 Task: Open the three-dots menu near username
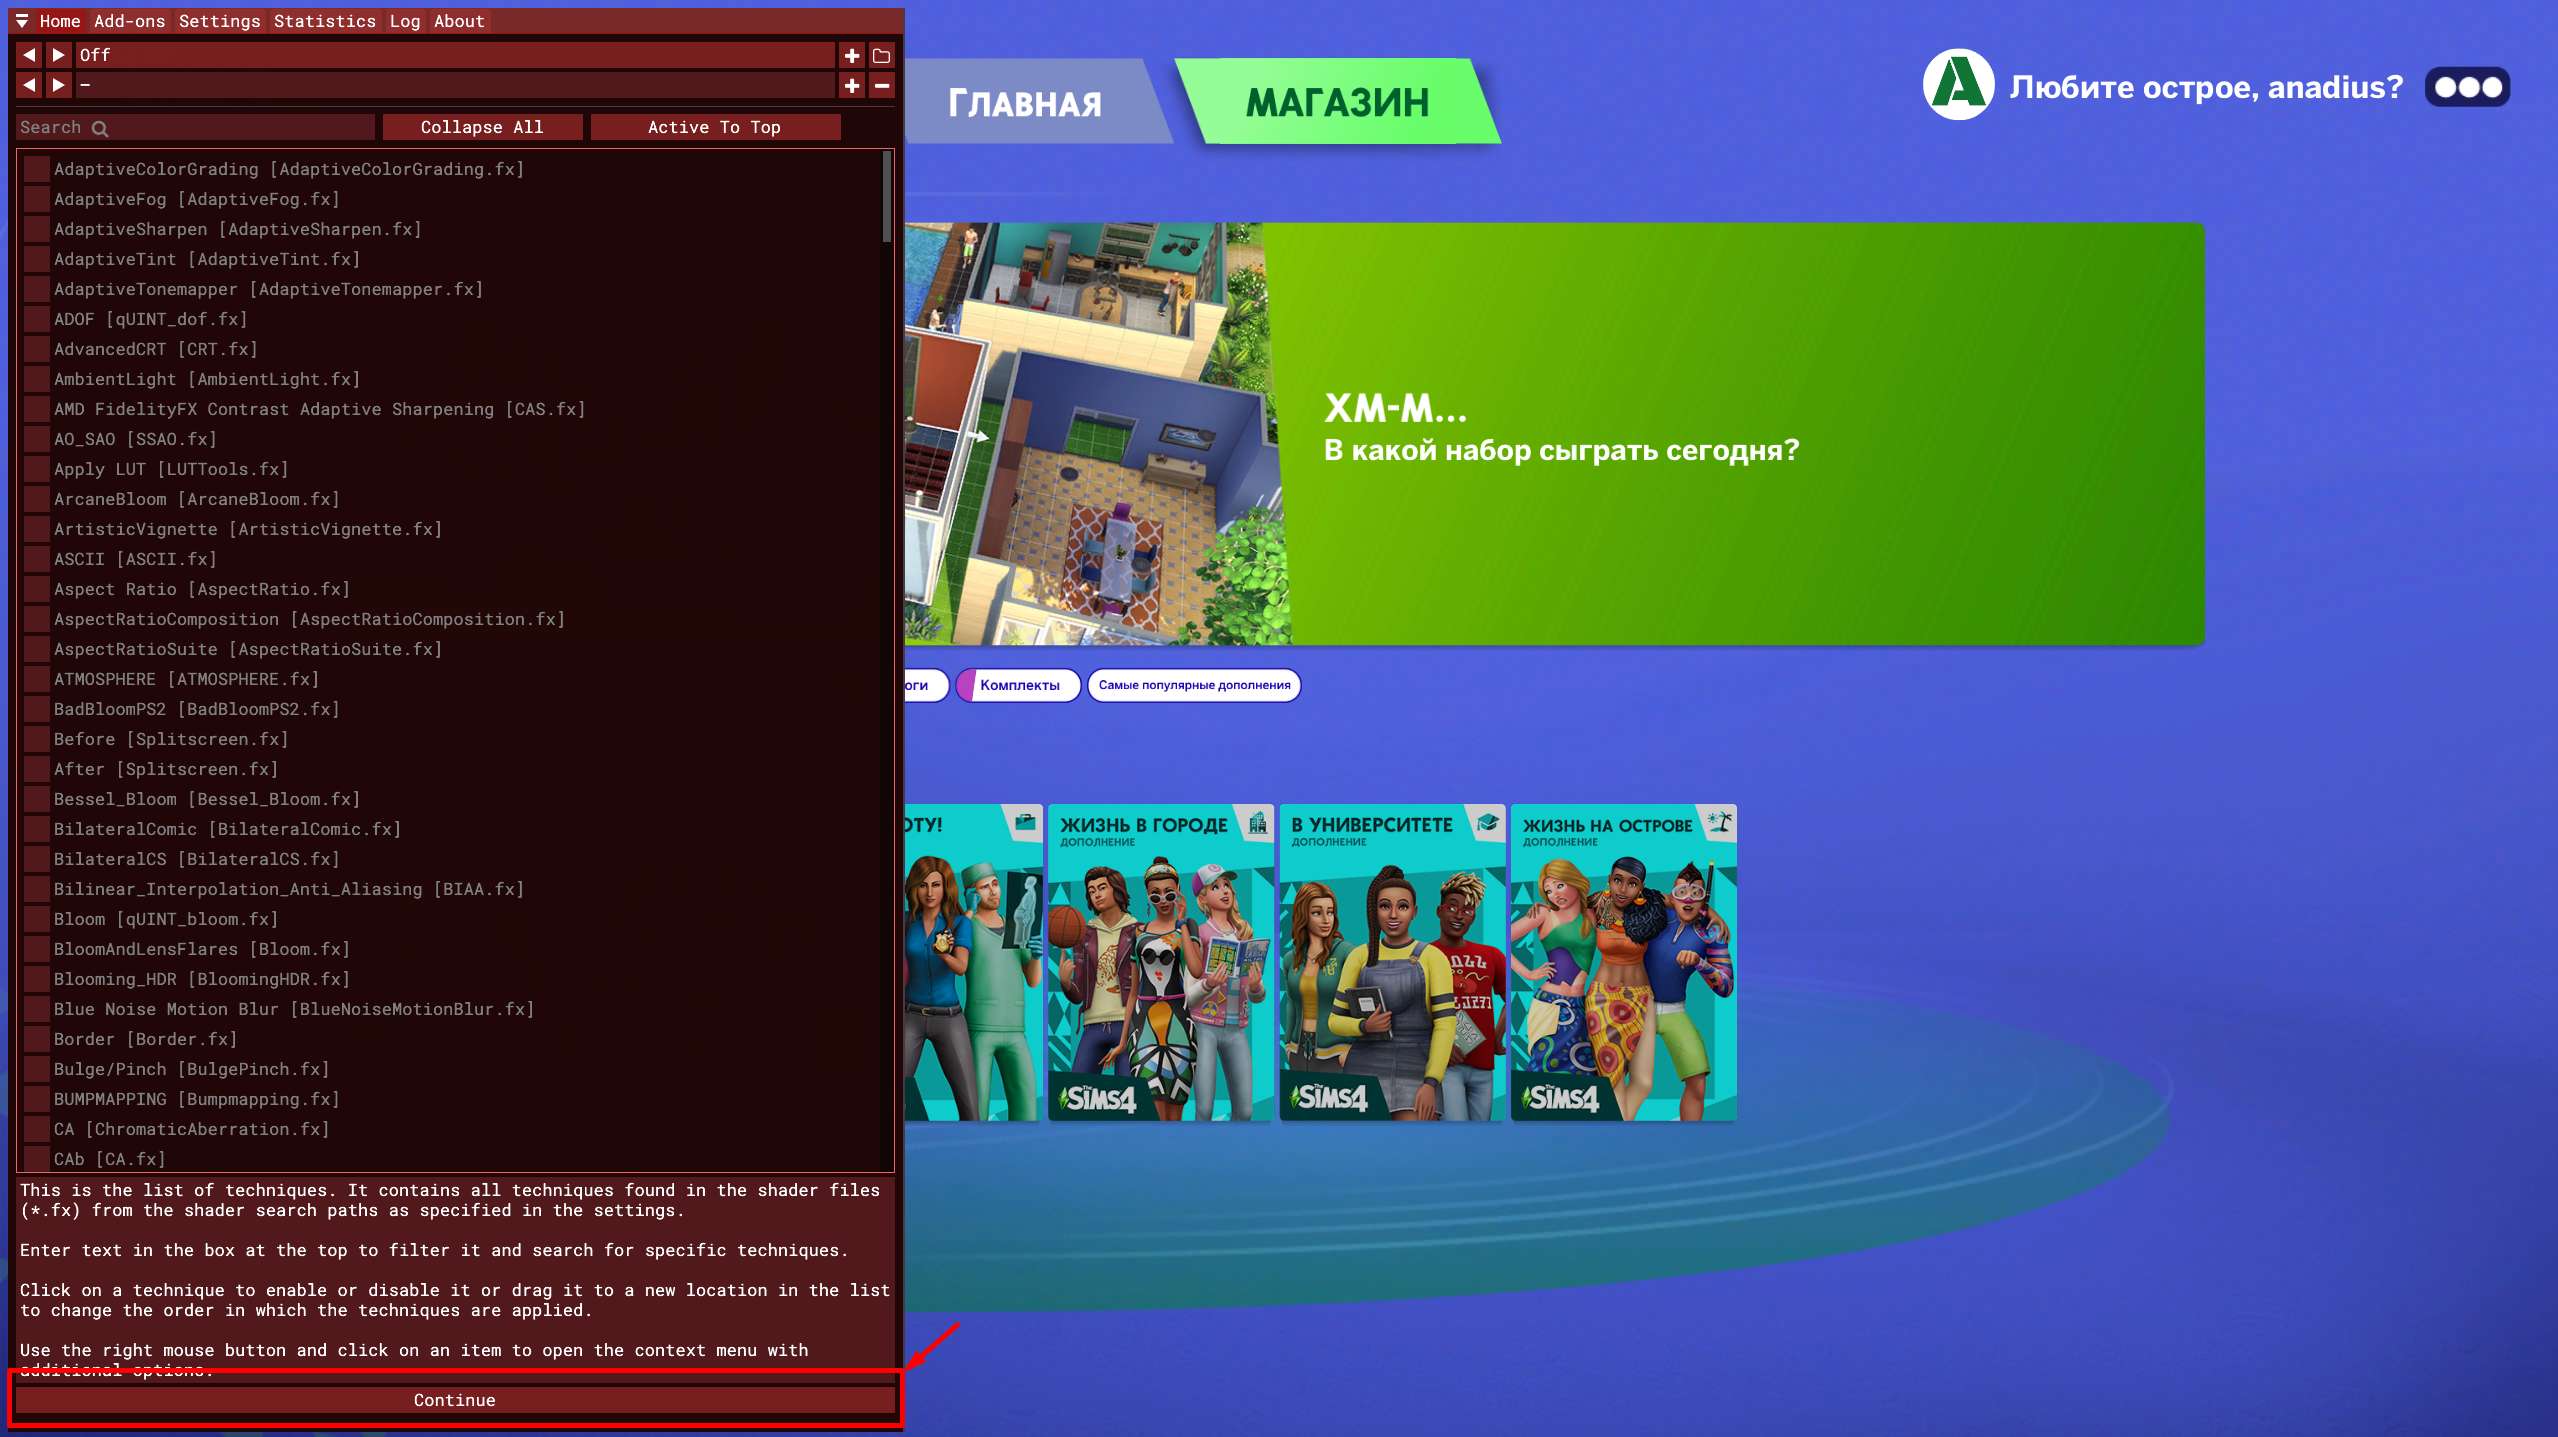pos(2467,87)
